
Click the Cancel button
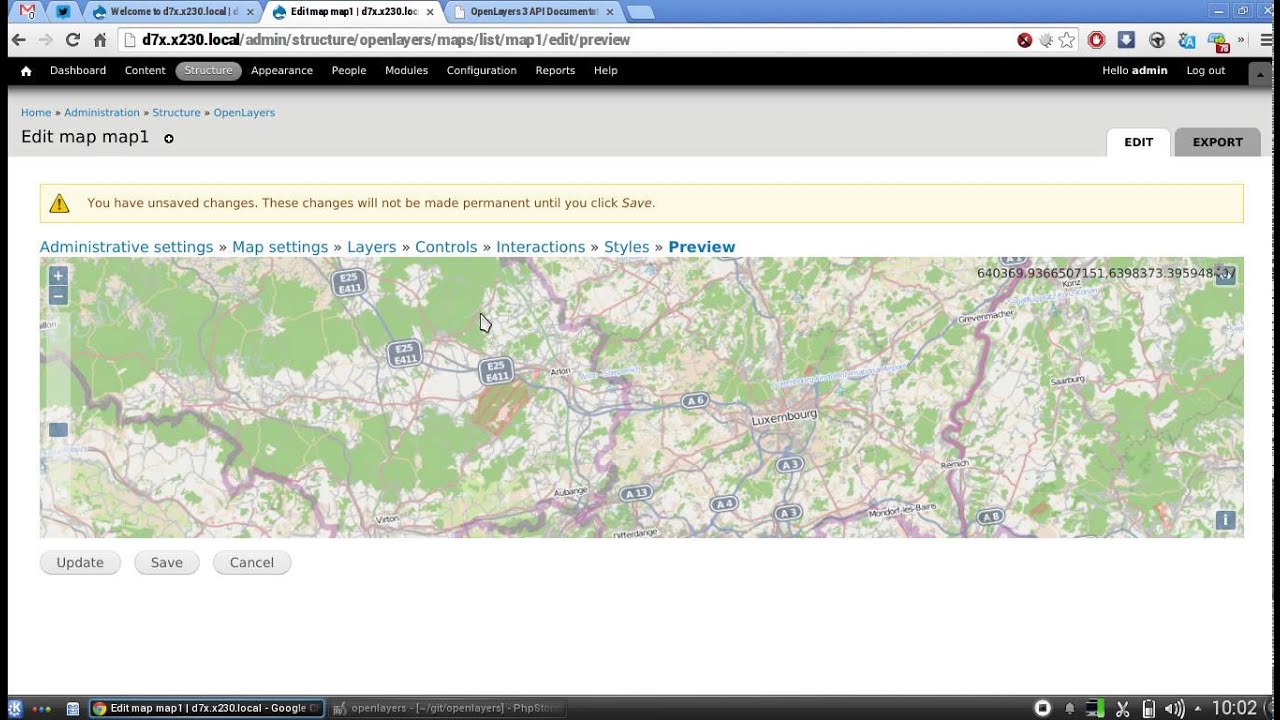(x=252, y=563)
